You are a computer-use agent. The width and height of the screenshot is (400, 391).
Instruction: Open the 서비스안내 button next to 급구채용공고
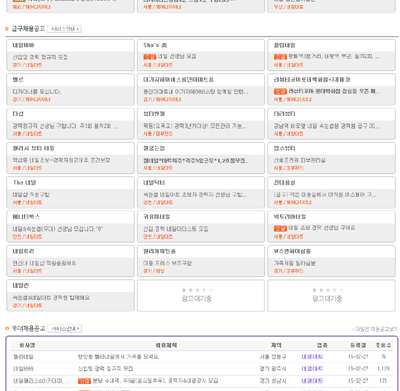click(64, 29)
